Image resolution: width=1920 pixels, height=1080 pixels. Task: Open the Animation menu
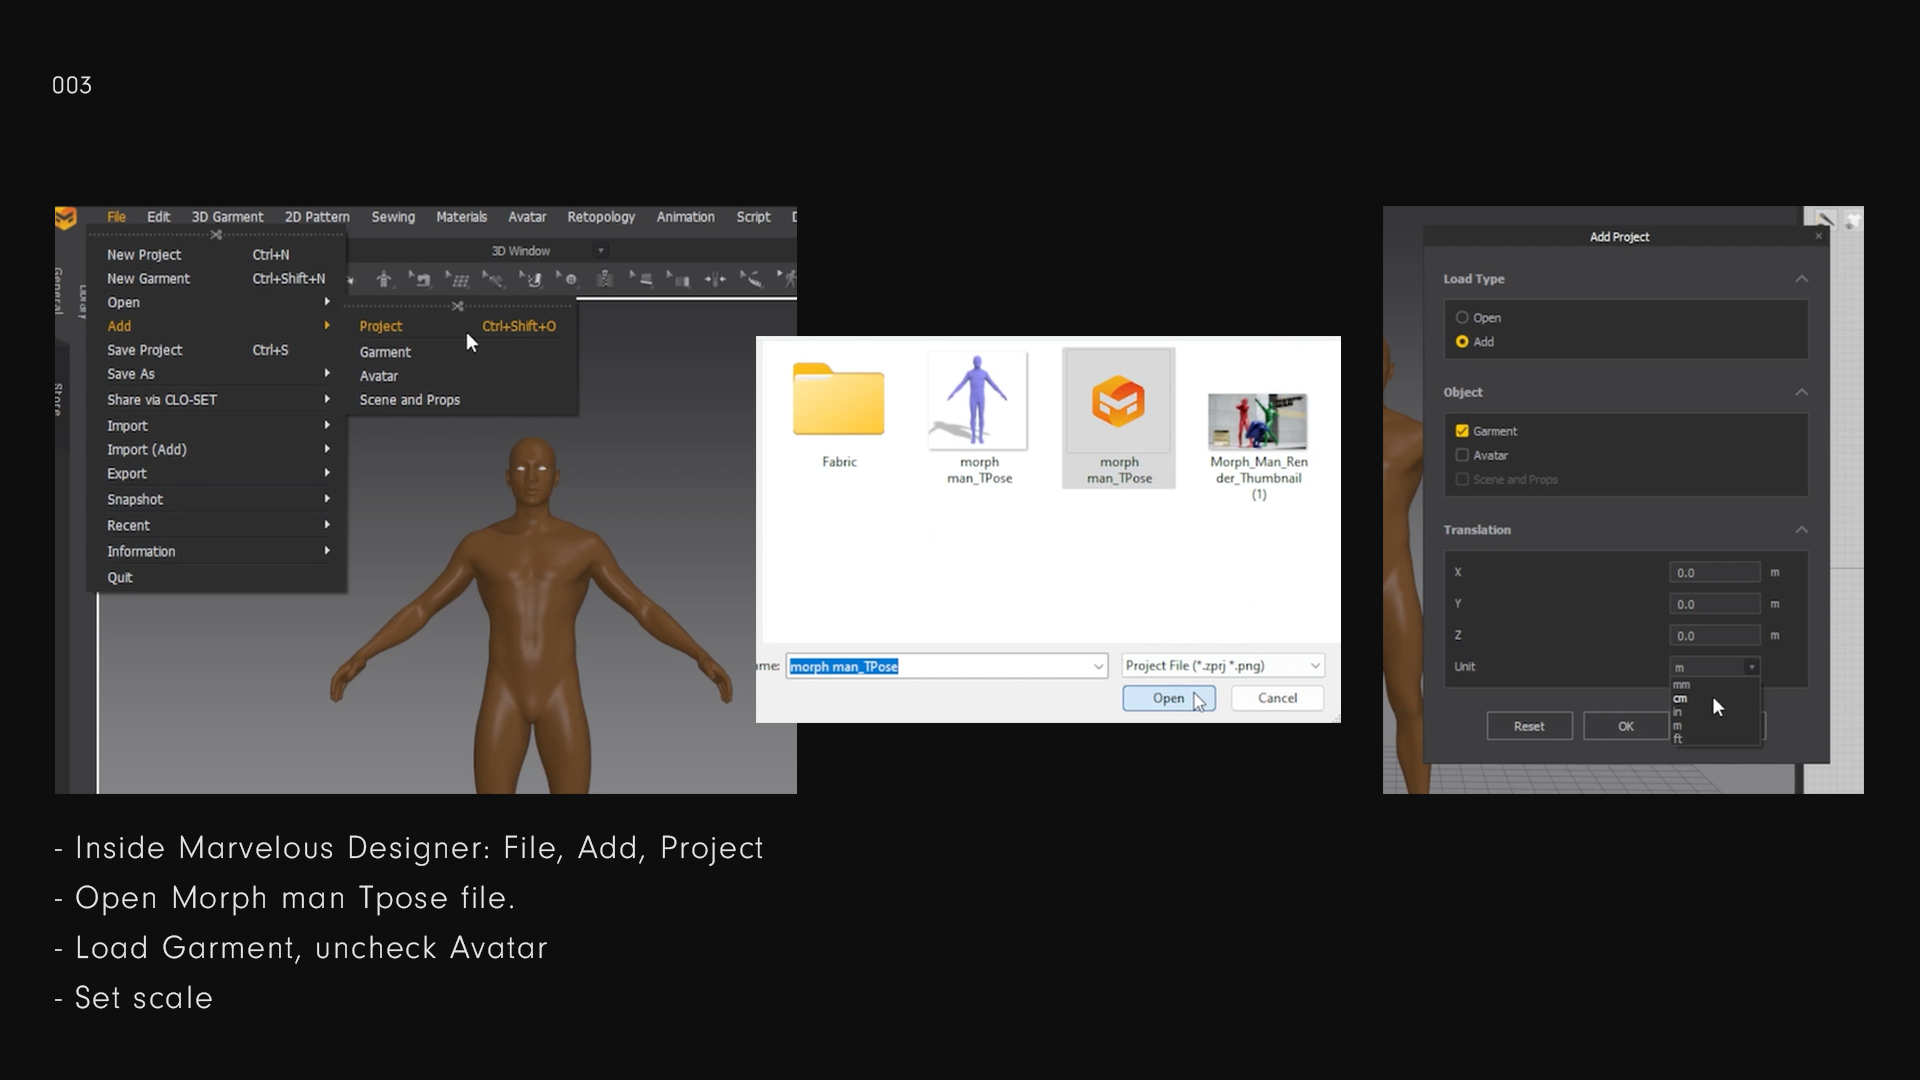point(685,217)
